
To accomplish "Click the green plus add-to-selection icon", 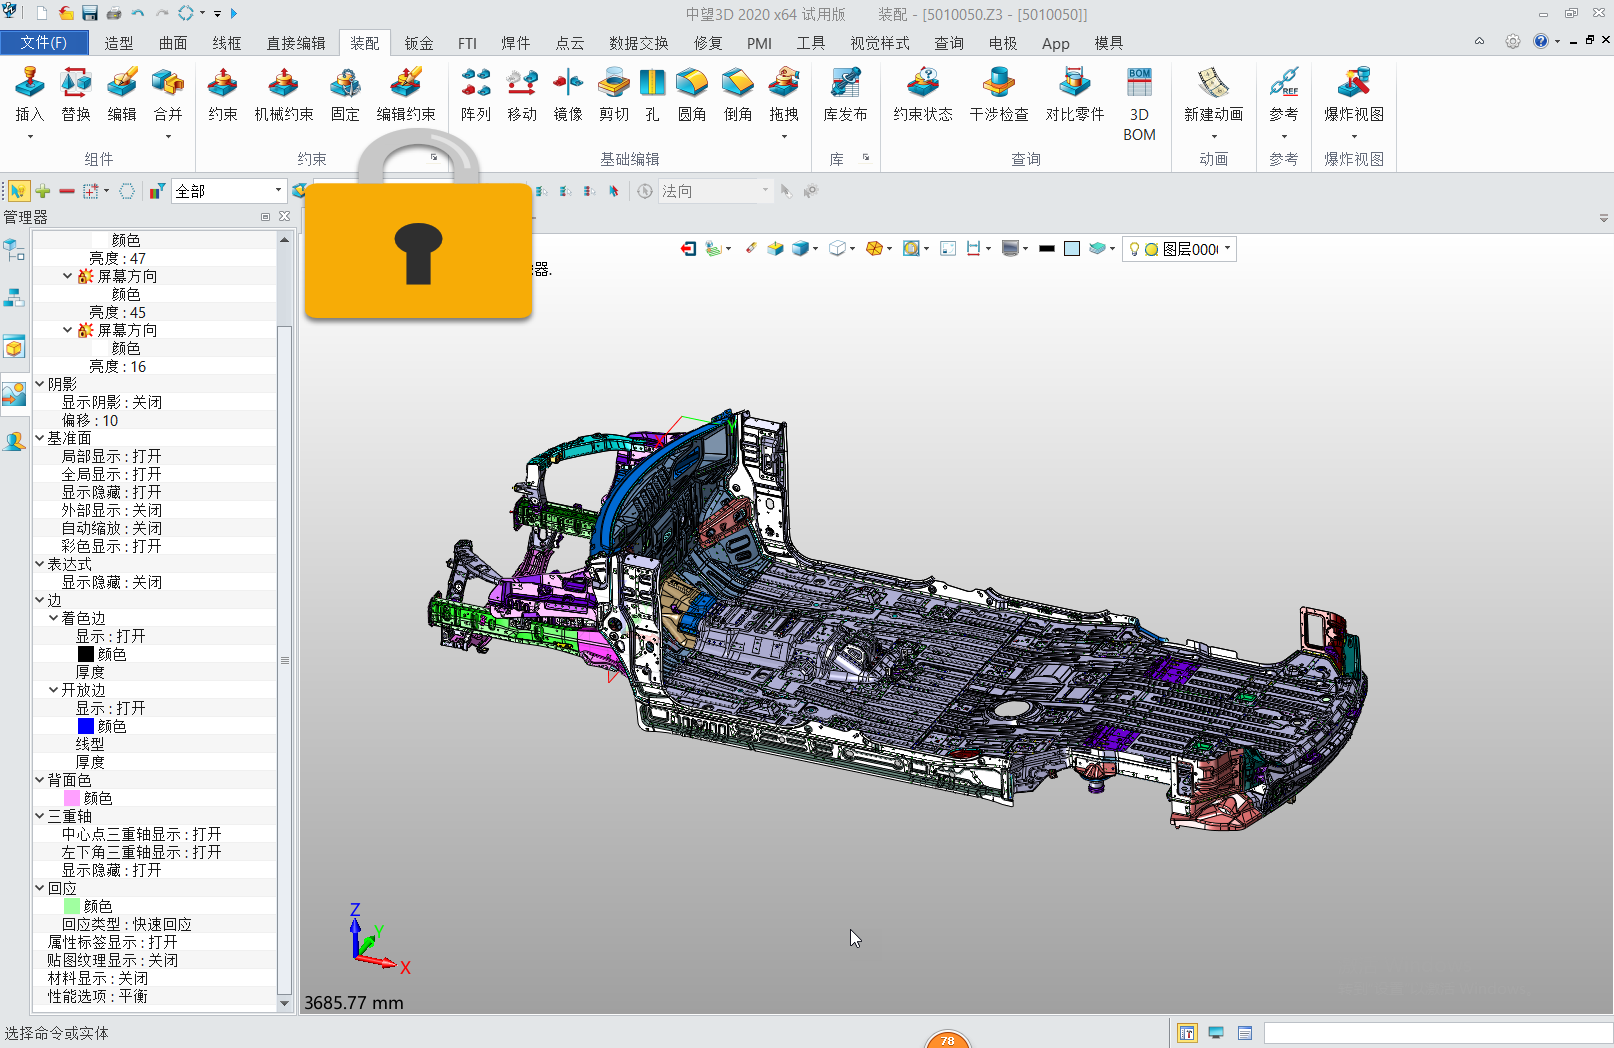I will pyautogui.click(x=43, y=191).
